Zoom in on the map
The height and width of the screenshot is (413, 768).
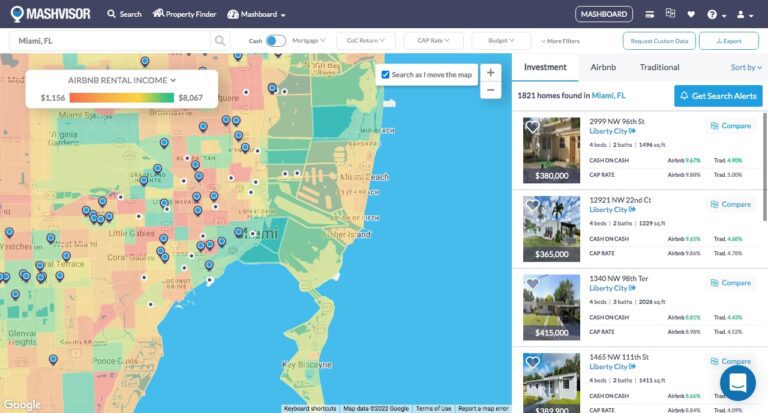[x=490, y=73]
